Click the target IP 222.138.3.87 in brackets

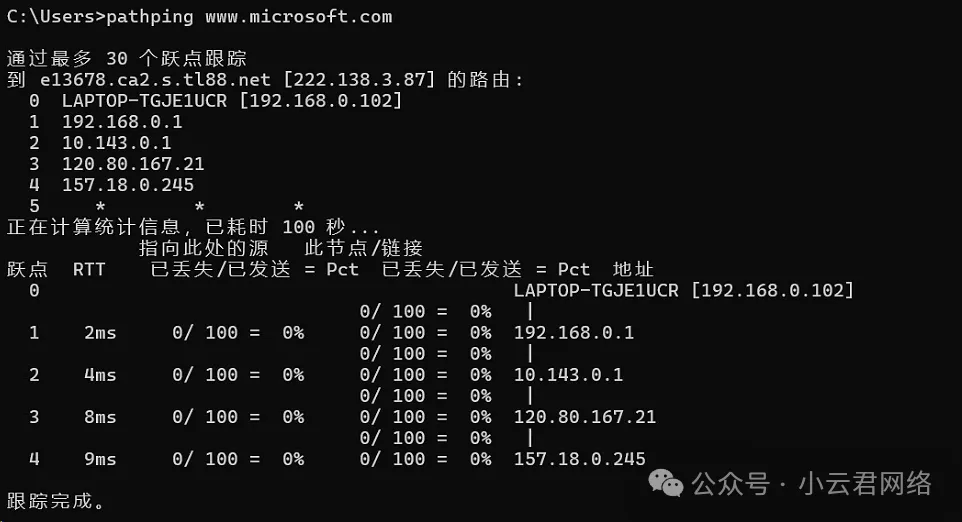[x=360, y=79]
